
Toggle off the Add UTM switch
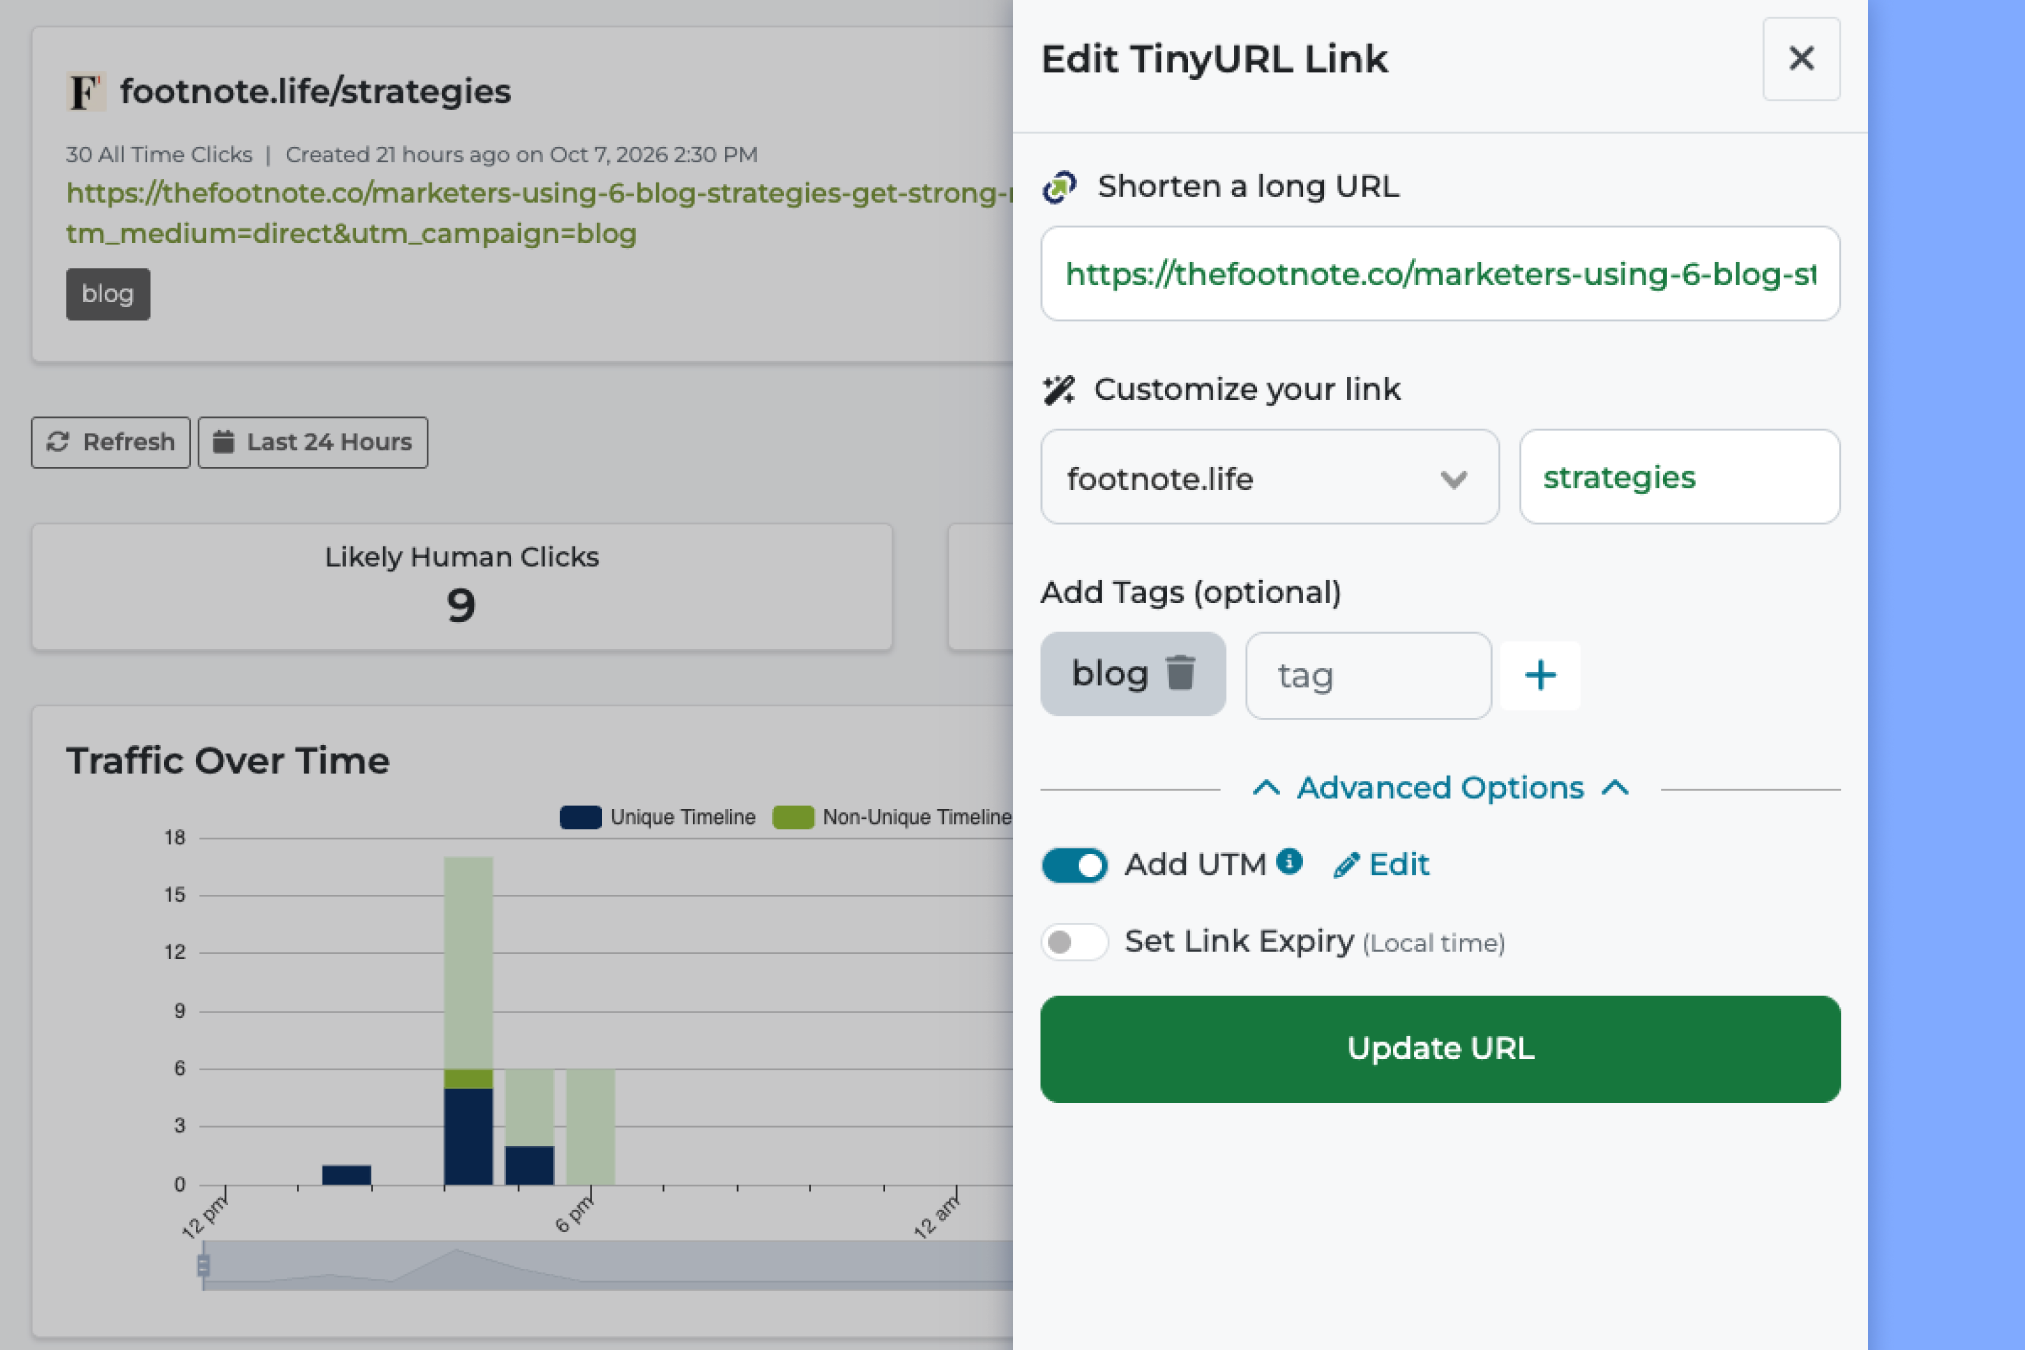pyautogui.click(x=1074, y=865)
